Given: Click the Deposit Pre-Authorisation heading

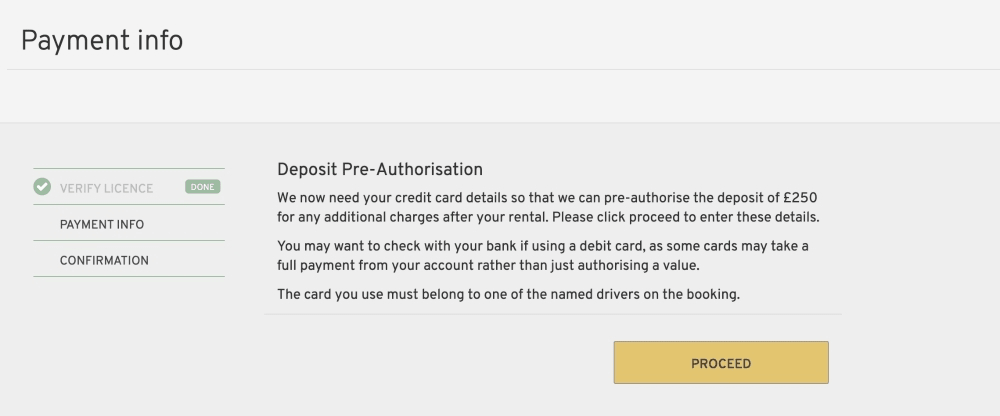Looking at the screenshot, I should click(380, 169).
